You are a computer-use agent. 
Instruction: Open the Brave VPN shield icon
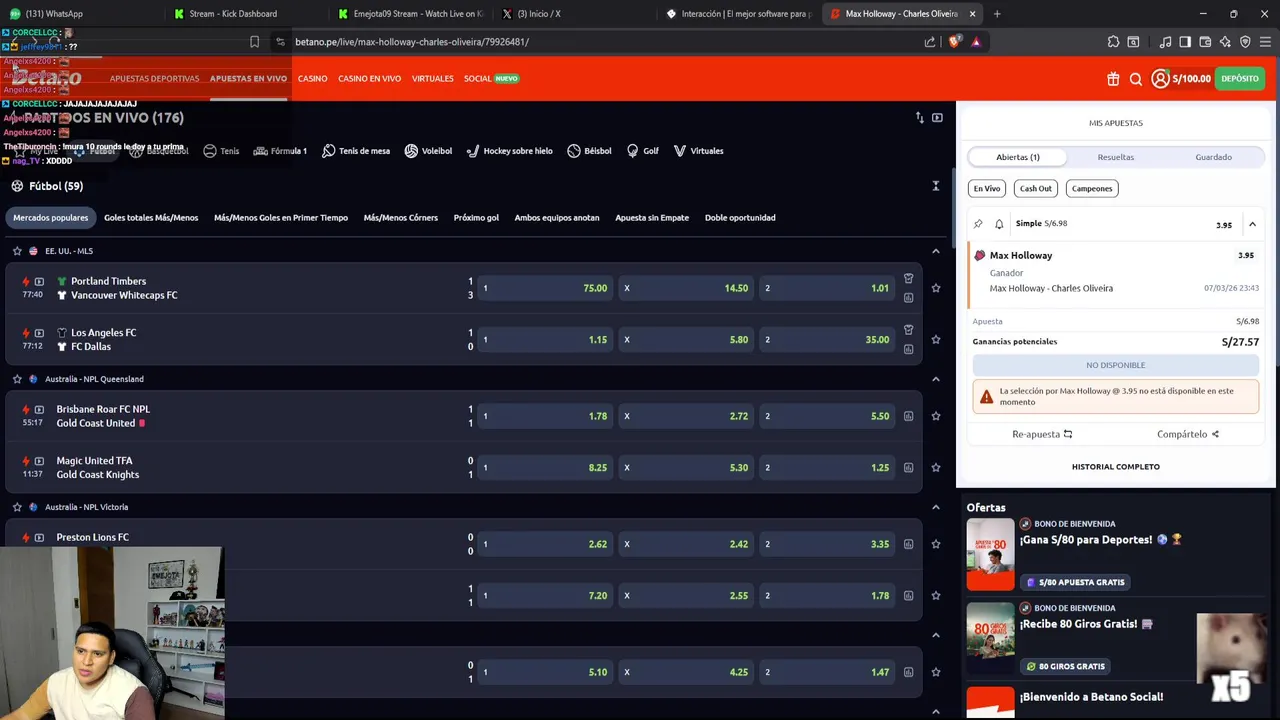[x=1245, y=42]
